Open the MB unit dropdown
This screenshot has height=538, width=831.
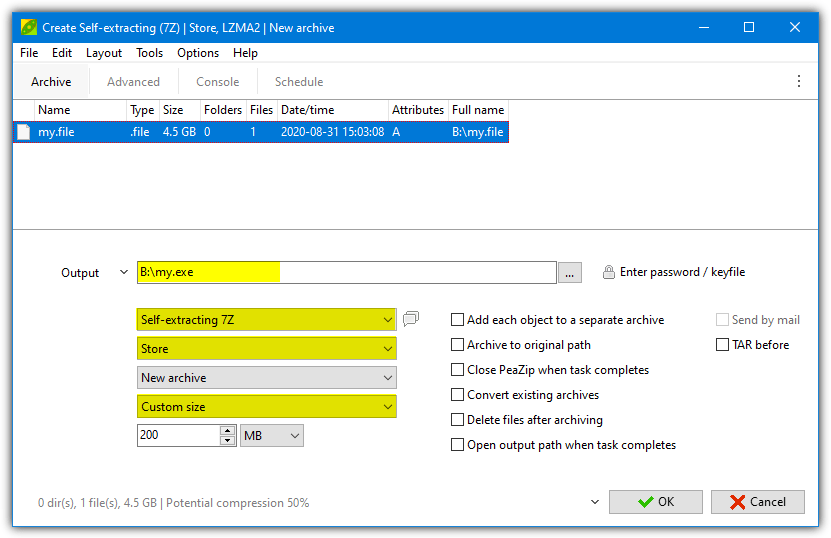pos(272,436)
